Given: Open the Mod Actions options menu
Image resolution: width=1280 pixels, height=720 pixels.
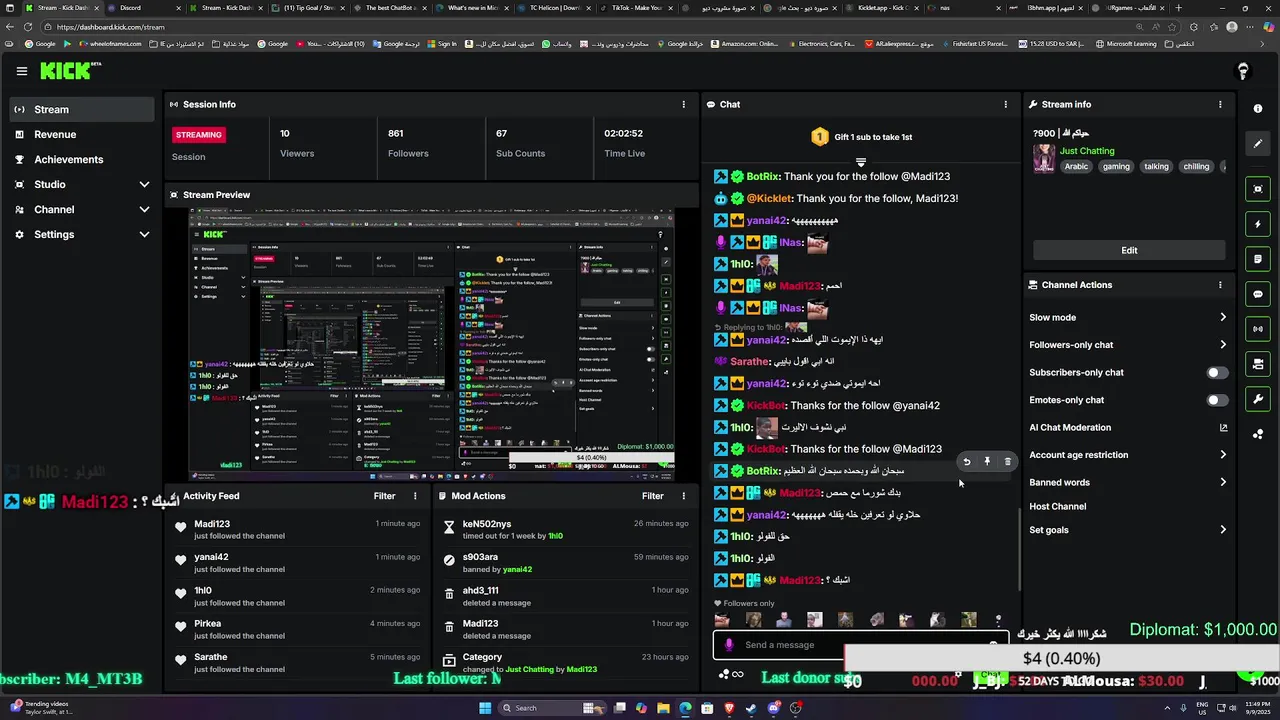Looking at the screenshot, I should 684,496.
